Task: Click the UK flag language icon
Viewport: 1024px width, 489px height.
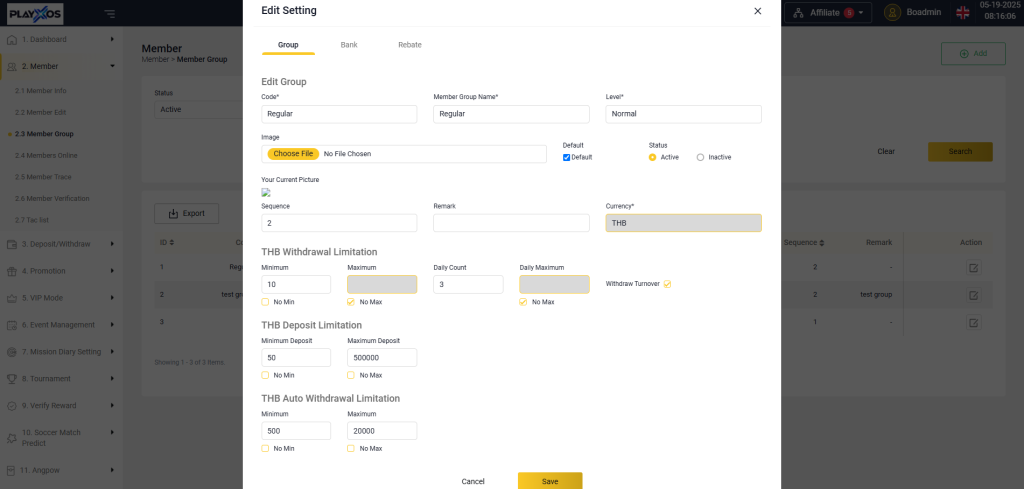Action: tap(963, 12)
